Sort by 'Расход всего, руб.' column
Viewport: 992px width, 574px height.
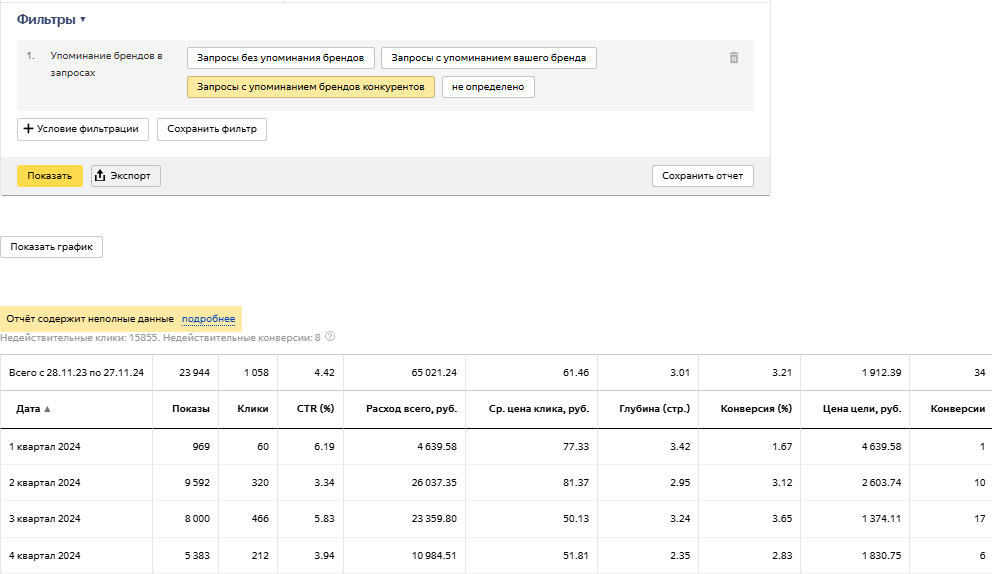411,409
